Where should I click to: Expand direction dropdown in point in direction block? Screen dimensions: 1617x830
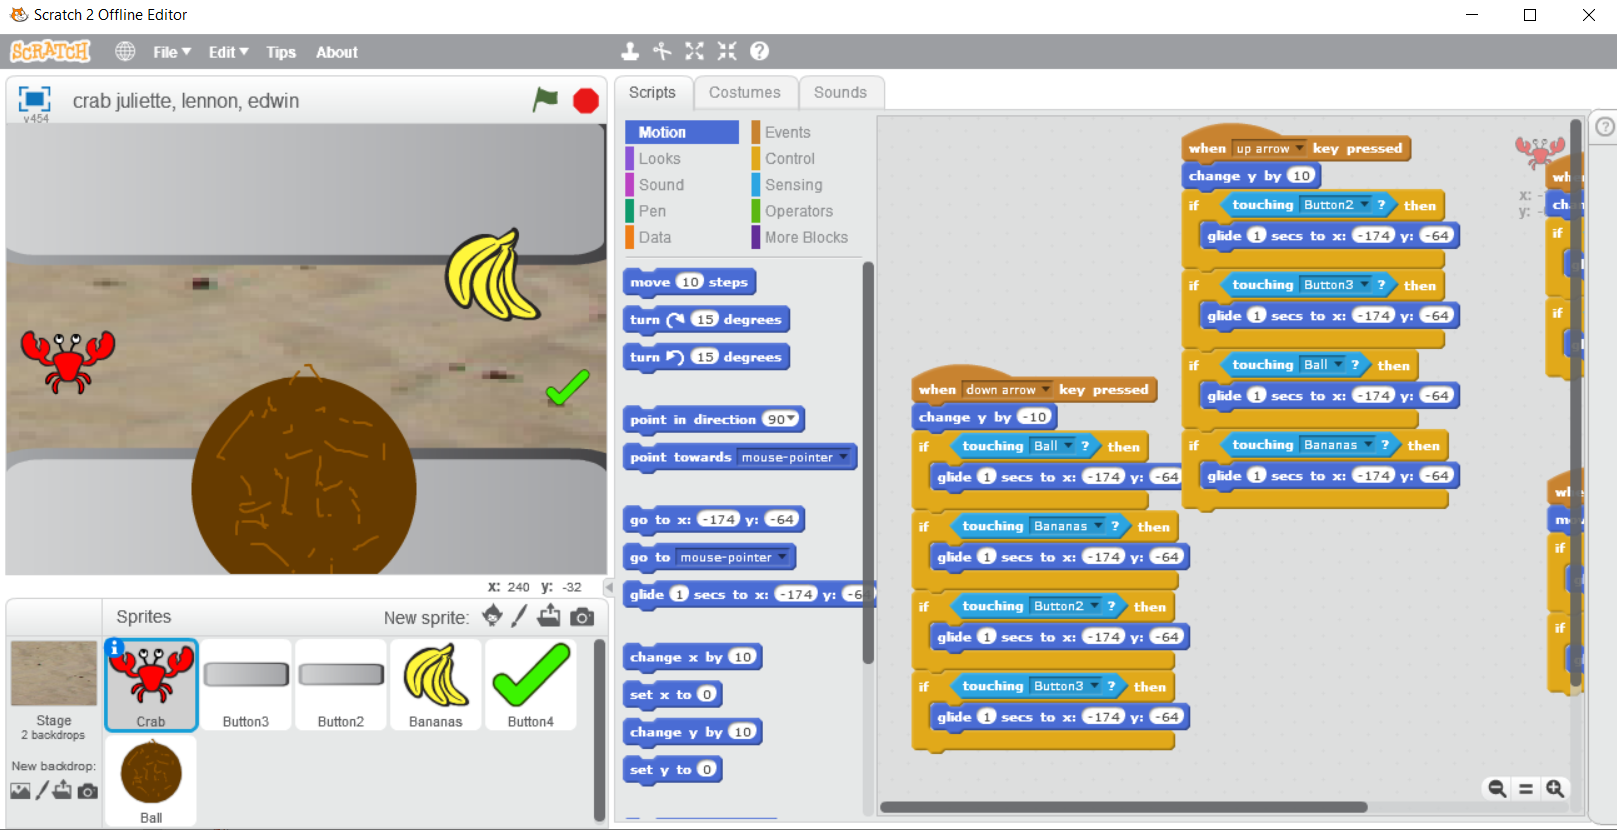coord(792,420)
